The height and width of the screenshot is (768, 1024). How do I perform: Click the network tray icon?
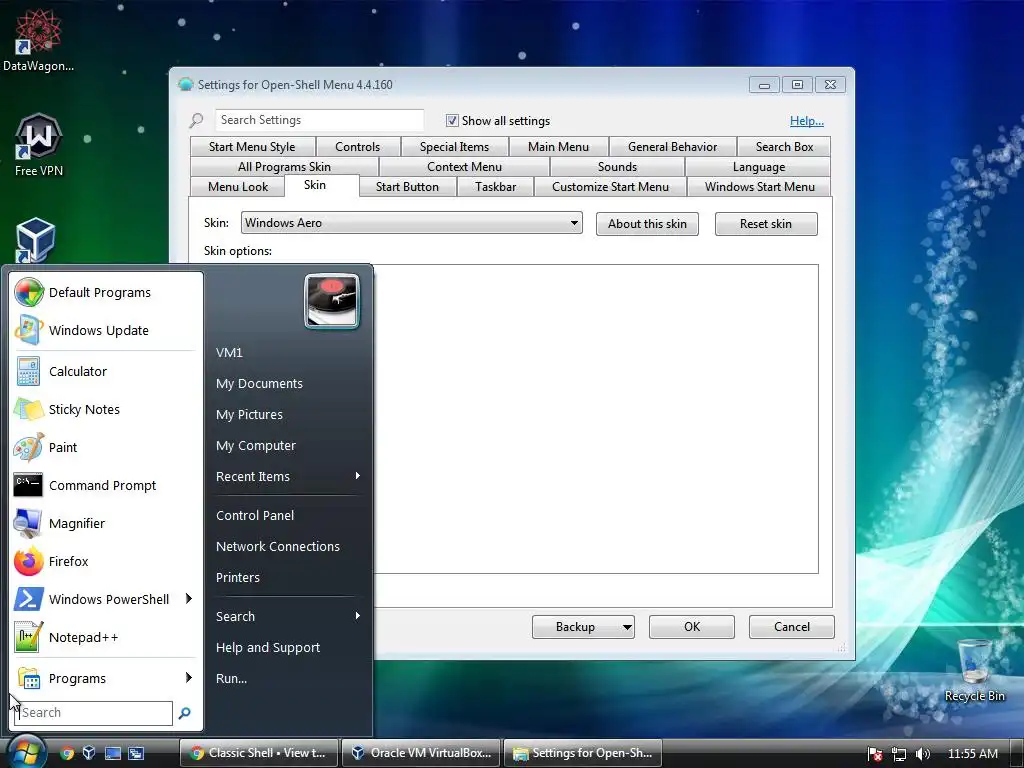pos(899,754)
